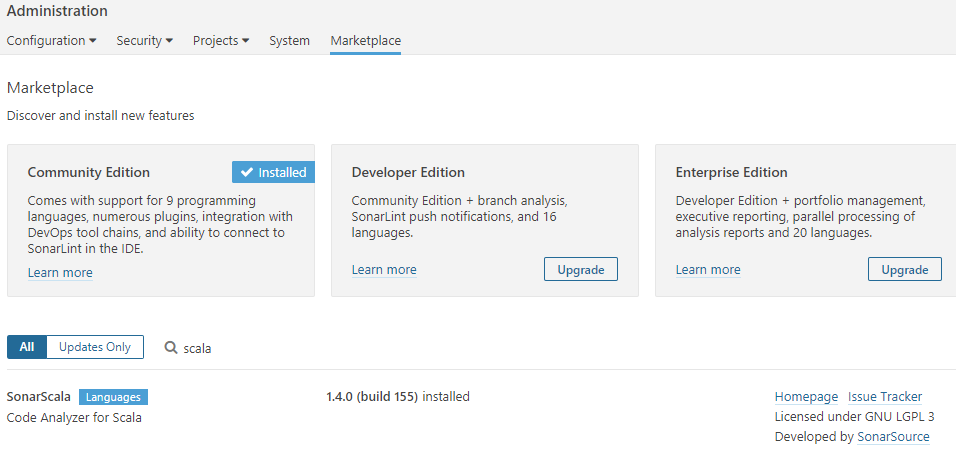This screenshot has height=459, width=956.
Task: Learn more about Developer Edition
Action: coord(384,269)
